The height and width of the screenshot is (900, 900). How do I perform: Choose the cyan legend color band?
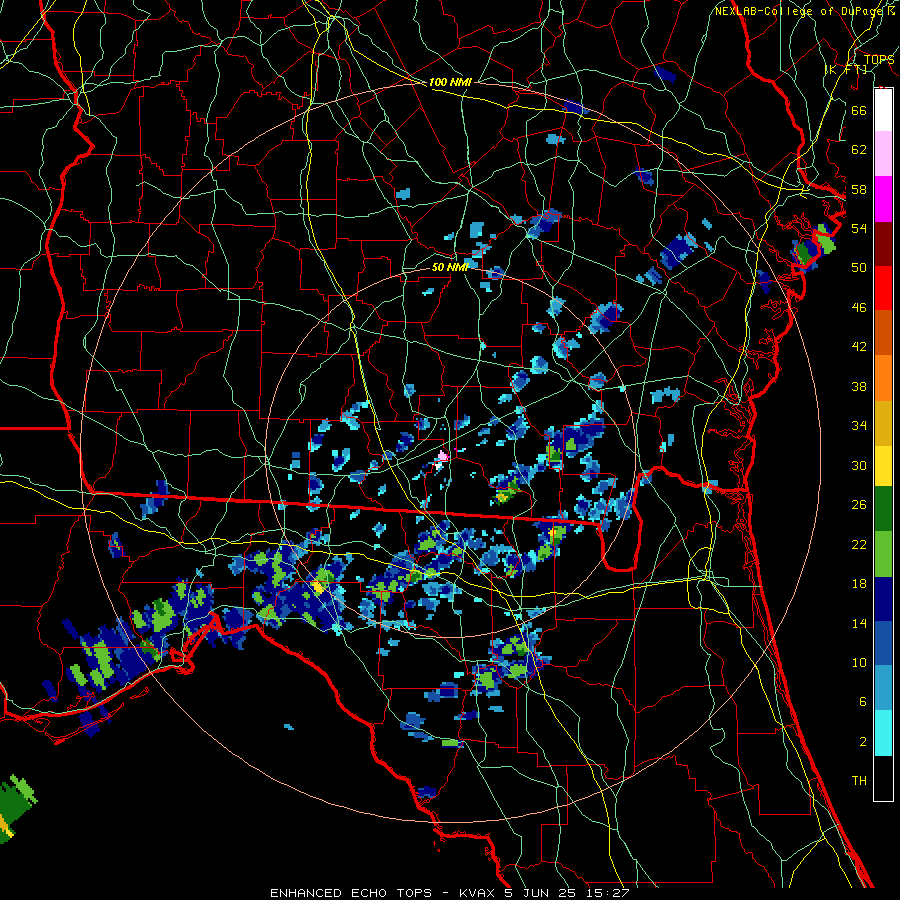(x=883, y=732)
